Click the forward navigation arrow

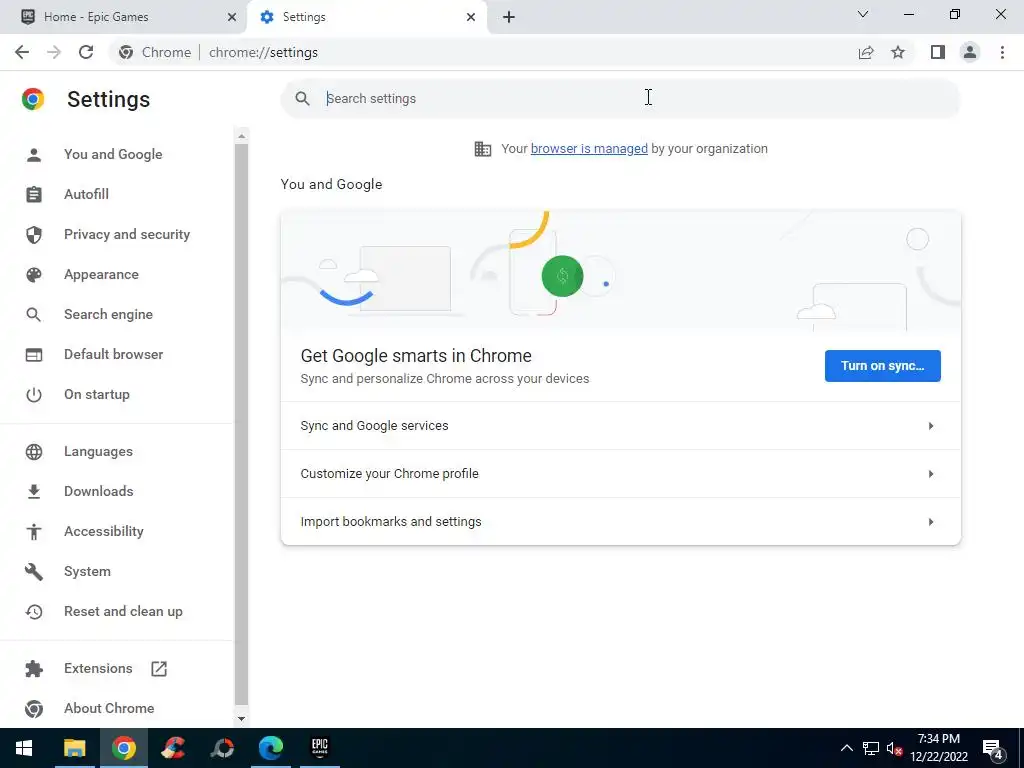[54, 52]
